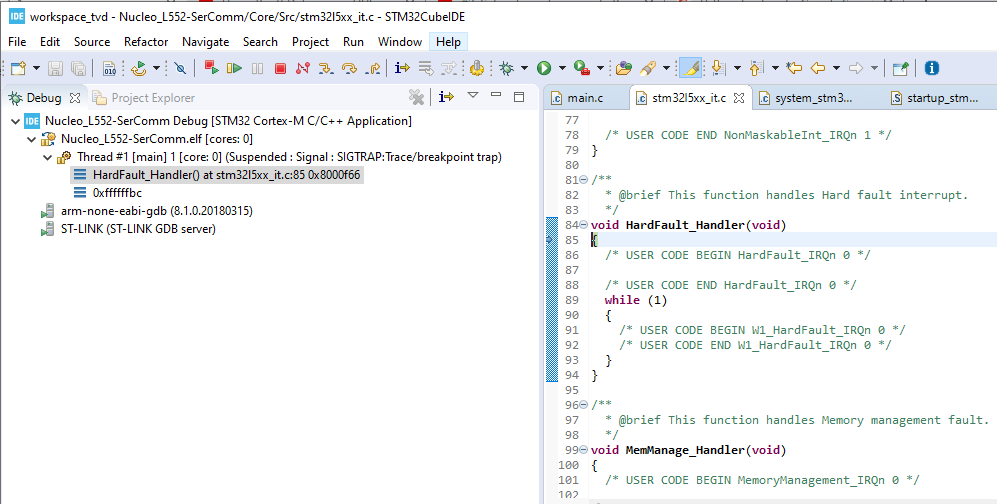Open the File menu
Viewport: 997px width, 504px height.
click(17, 42)
